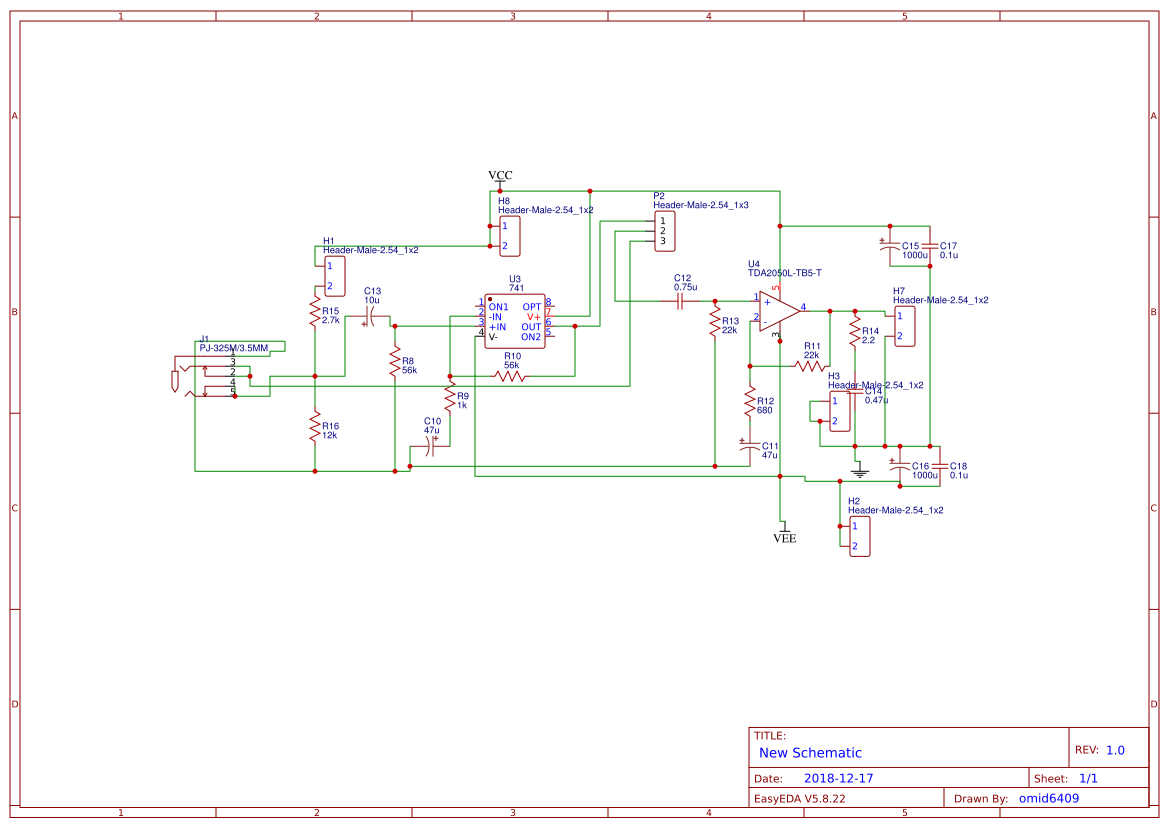Click the R8 56k resistor symbol
The image size is (1169, 828).
click(396, 362)
